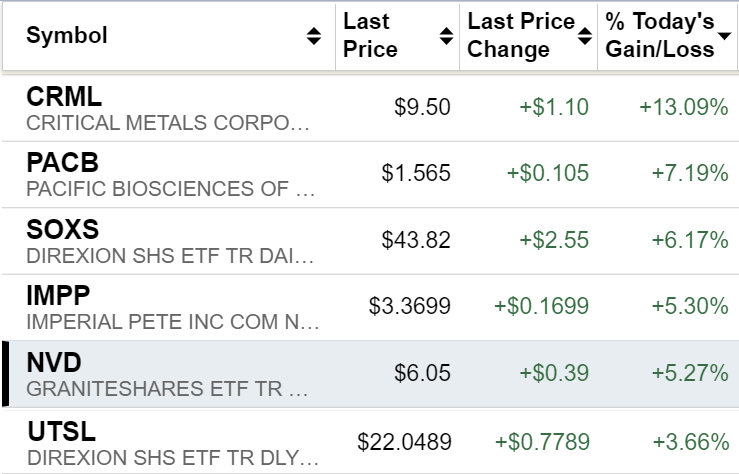
Task: Open the CRML ticker symbol link
Action: click(64, 97)
